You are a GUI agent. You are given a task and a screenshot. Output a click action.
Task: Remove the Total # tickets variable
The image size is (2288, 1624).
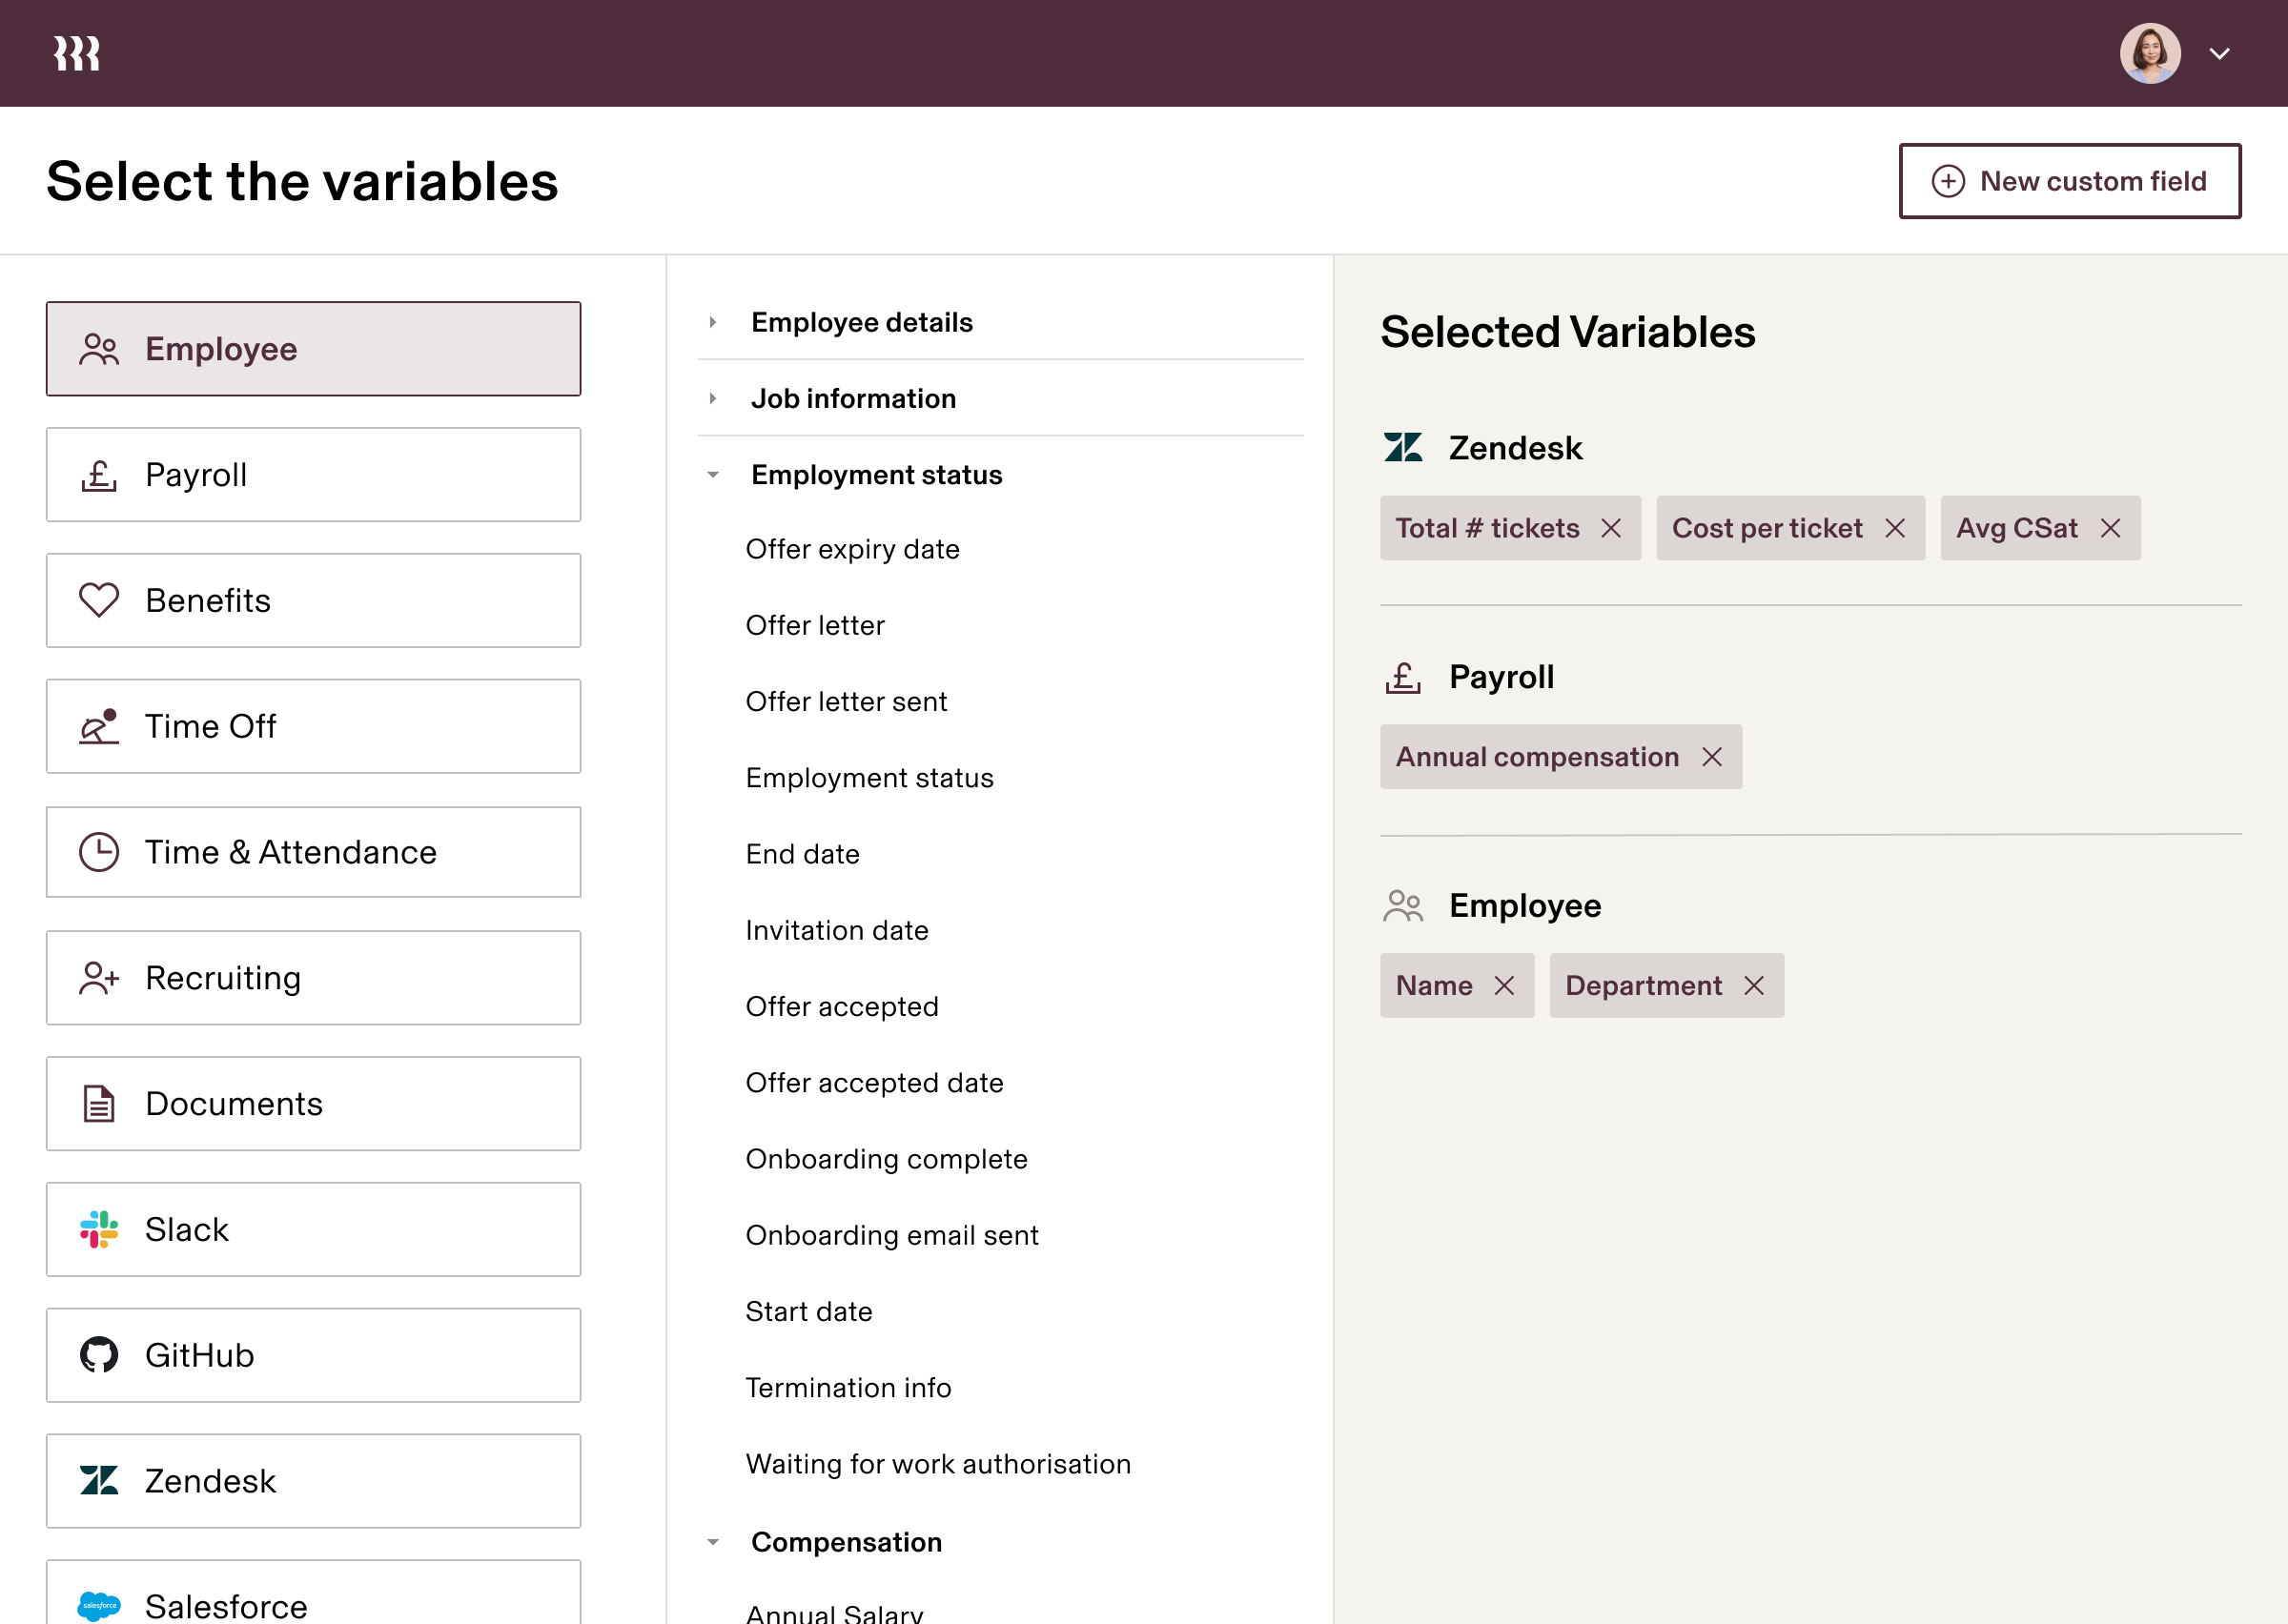(1611, 528)
